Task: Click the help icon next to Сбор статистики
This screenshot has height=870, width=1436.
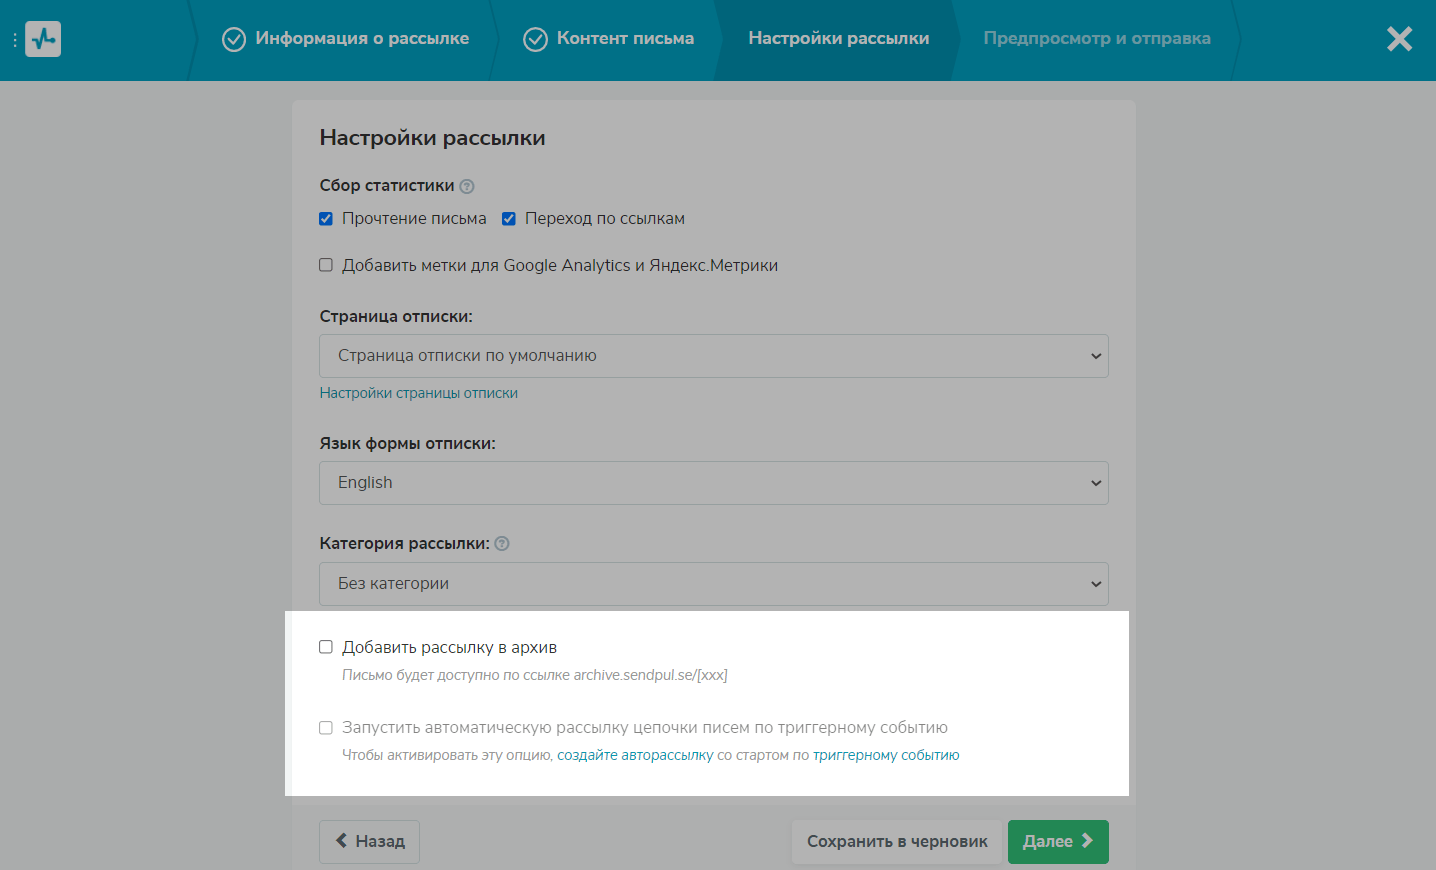Action: tap(467, 186)
